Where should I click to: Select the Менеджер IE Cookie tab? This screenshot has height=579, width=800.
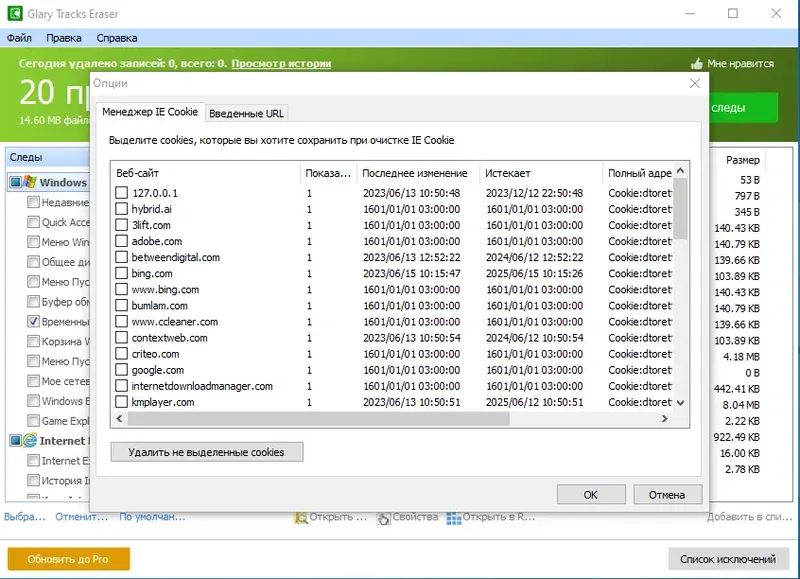[150, 112]
